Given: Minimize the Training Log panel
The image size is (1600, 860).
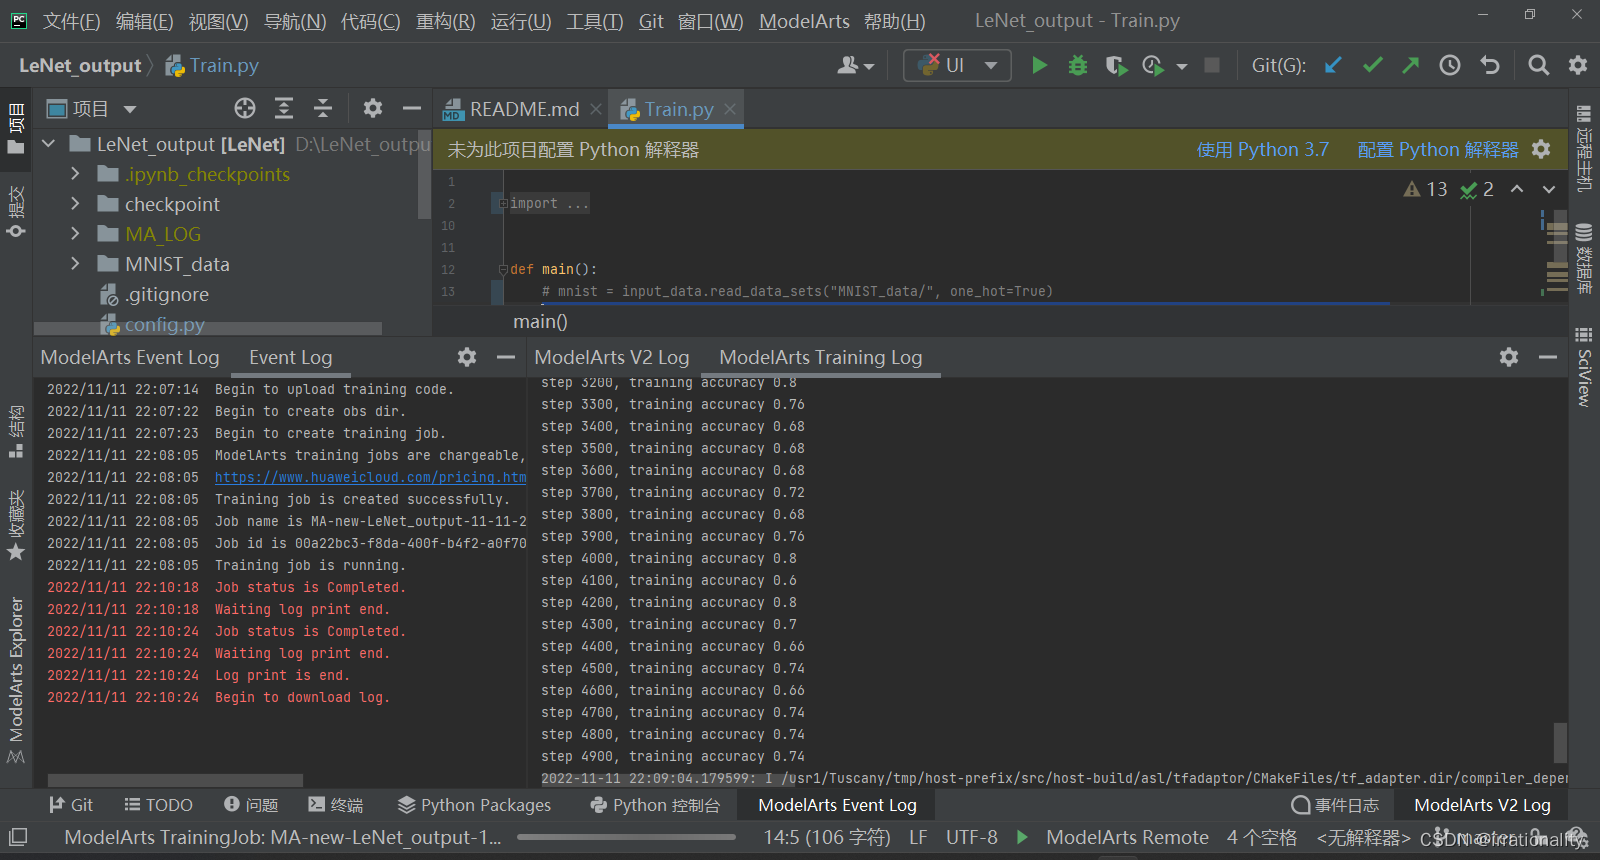Looking at the screenshot, I should pyautogui.click(x=1548, y=357).
